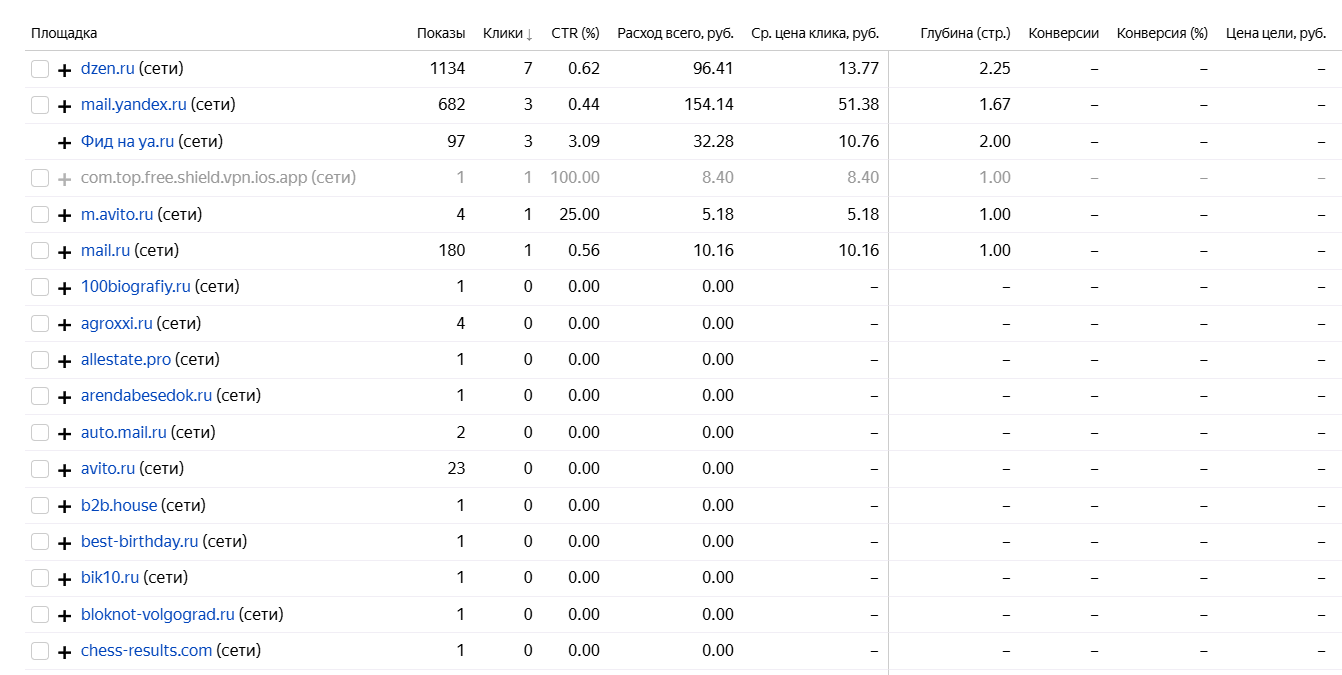Expand the avito.ru row plus icon
The height and width of the screenshot is (675, 1342).
(65, 470)
